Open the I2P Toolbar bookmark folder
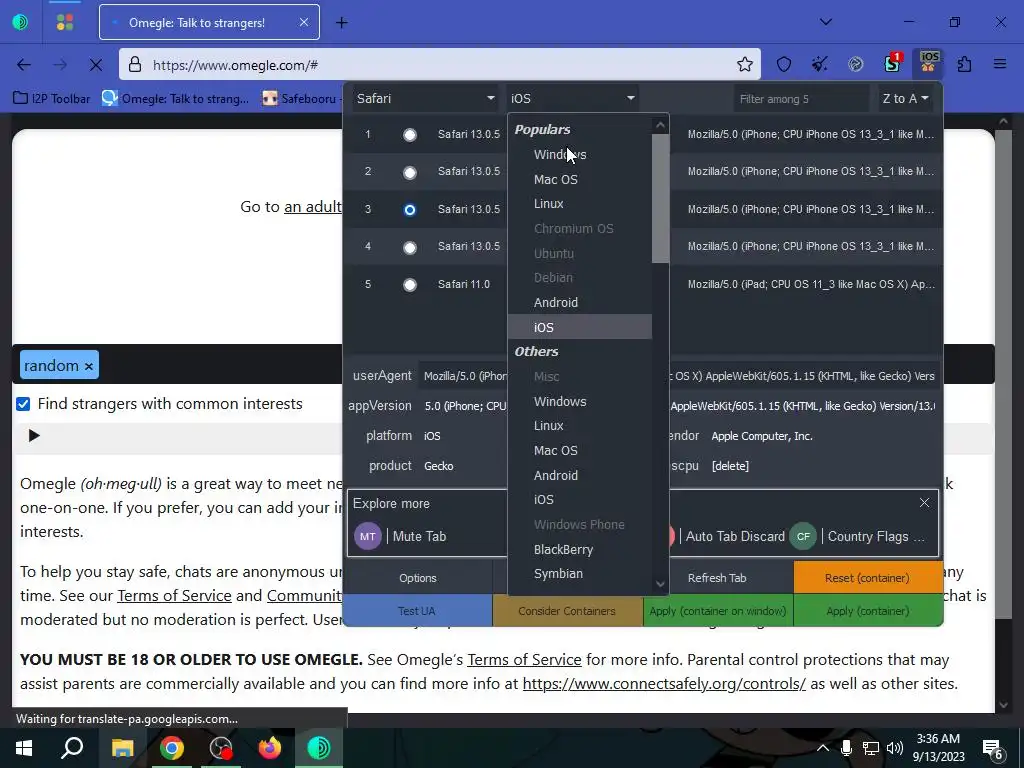The width and height of the screenshot is (1024, 768). tap(52, 99)
